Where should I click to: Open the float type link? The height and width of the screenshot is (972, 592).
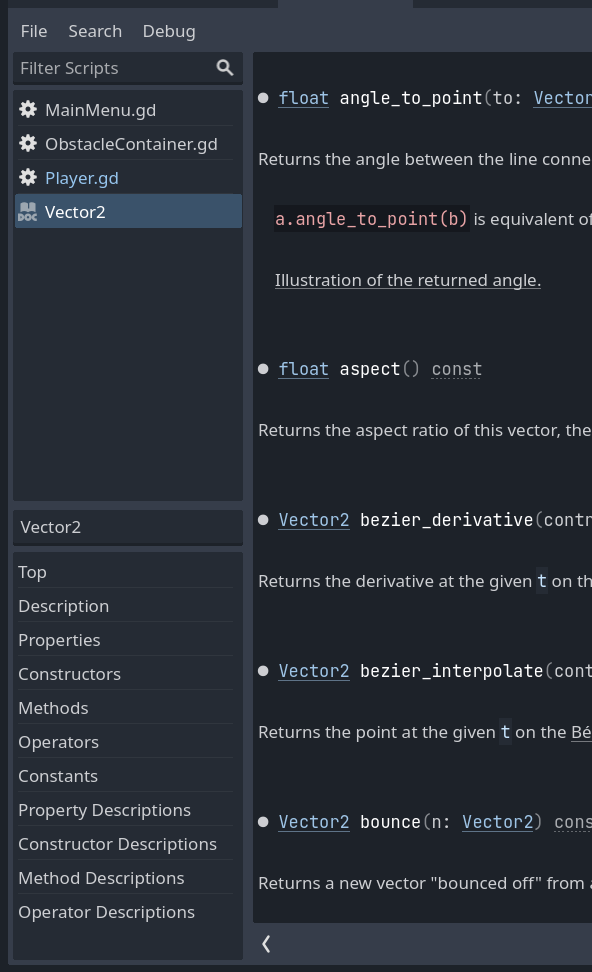(x=303, y=98)
